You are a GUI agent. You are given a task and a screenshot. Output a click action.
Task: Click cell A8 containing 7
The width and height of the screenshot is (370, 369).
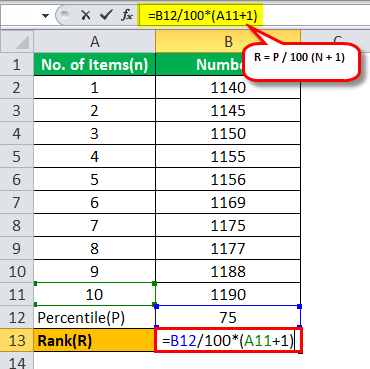tap(95, 225)
